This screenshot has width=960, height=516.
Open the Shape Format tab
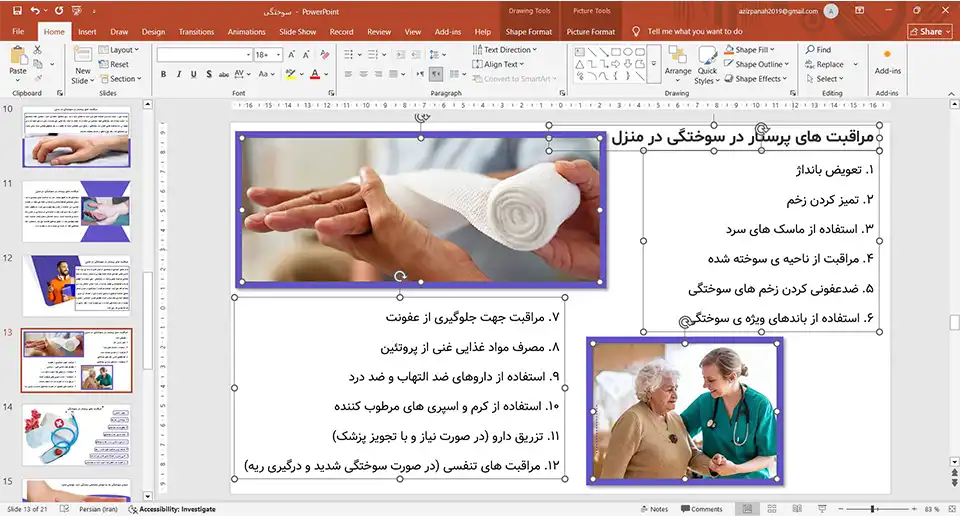tap(528, 32)
